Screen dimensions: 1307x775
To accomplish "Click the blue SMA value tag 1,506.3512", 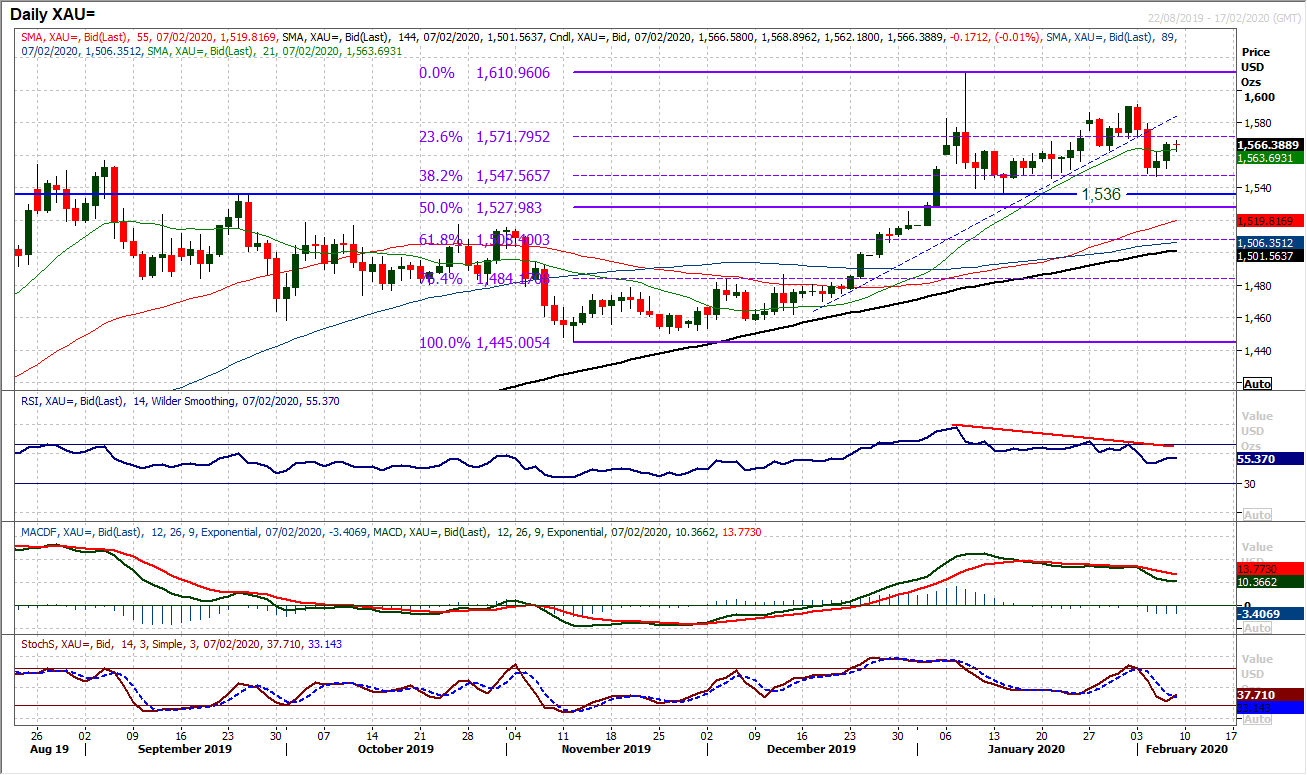I will pos(1268,242).
